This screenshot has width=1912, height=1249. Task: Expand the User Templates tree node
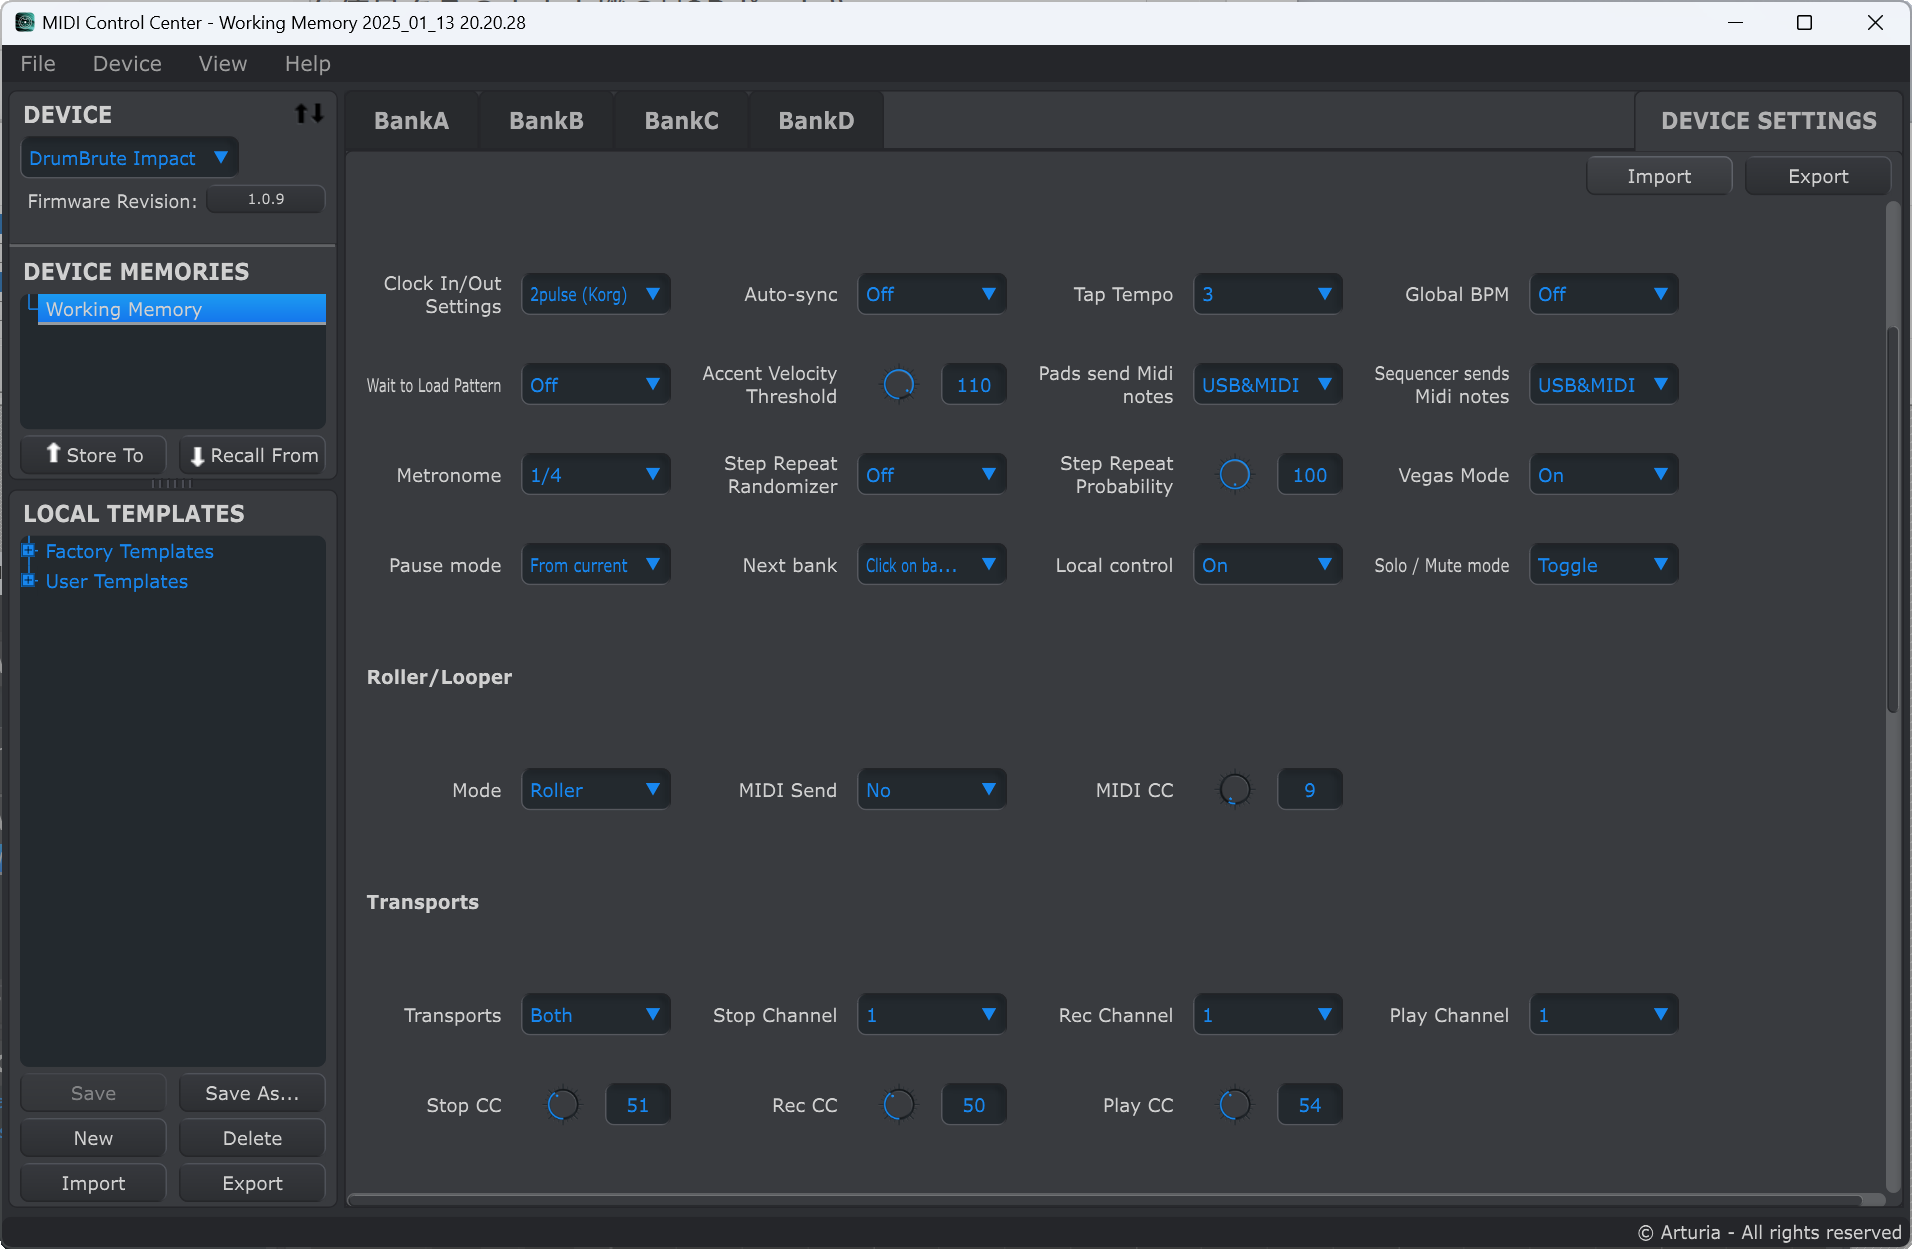pyautogui.click(x=29, y=580)
